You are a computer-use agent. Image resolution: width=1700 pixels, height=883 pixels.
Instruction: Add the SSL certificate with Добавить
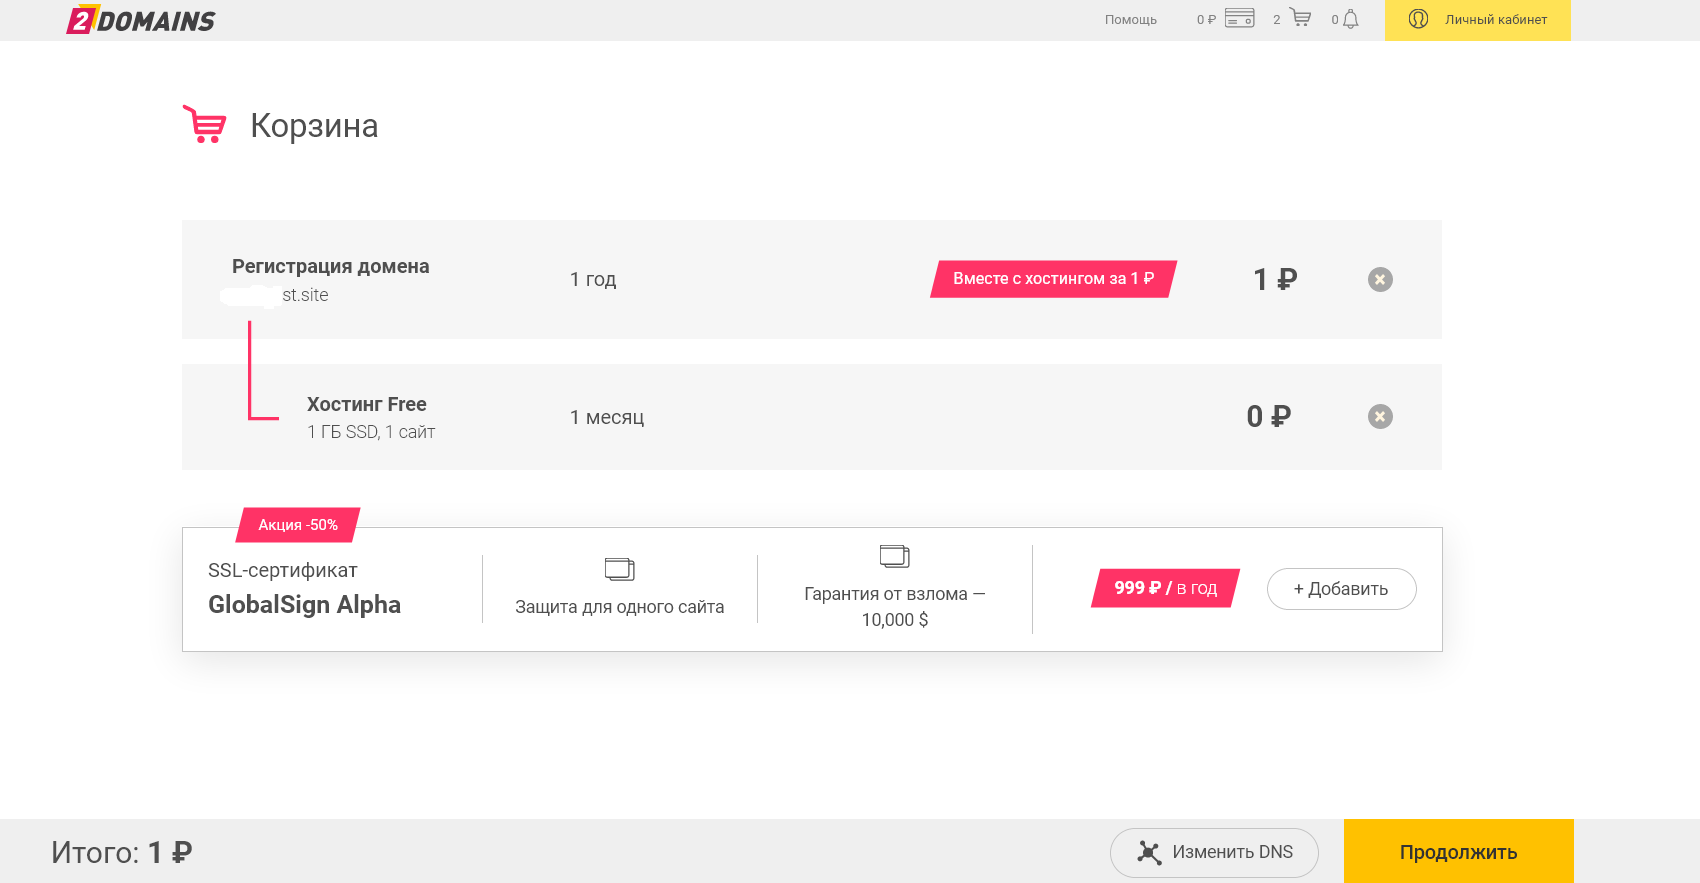click(x=1341, y=589)
